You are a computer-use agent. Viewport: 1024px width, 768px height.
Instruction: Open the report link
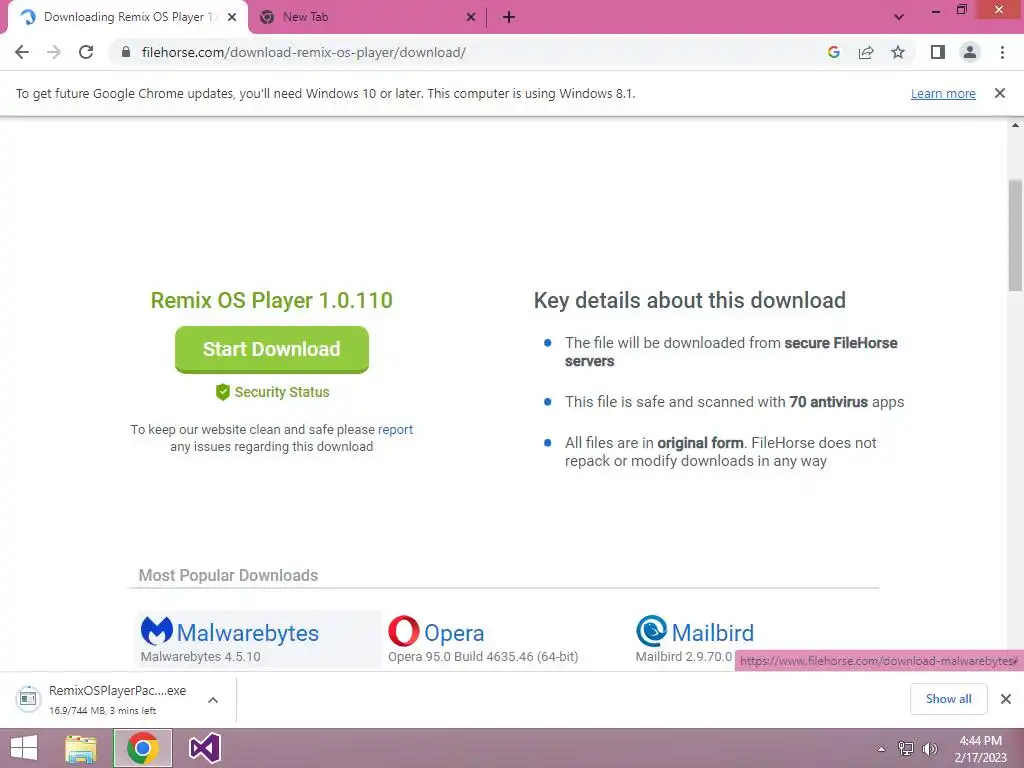tap(396, 430)
